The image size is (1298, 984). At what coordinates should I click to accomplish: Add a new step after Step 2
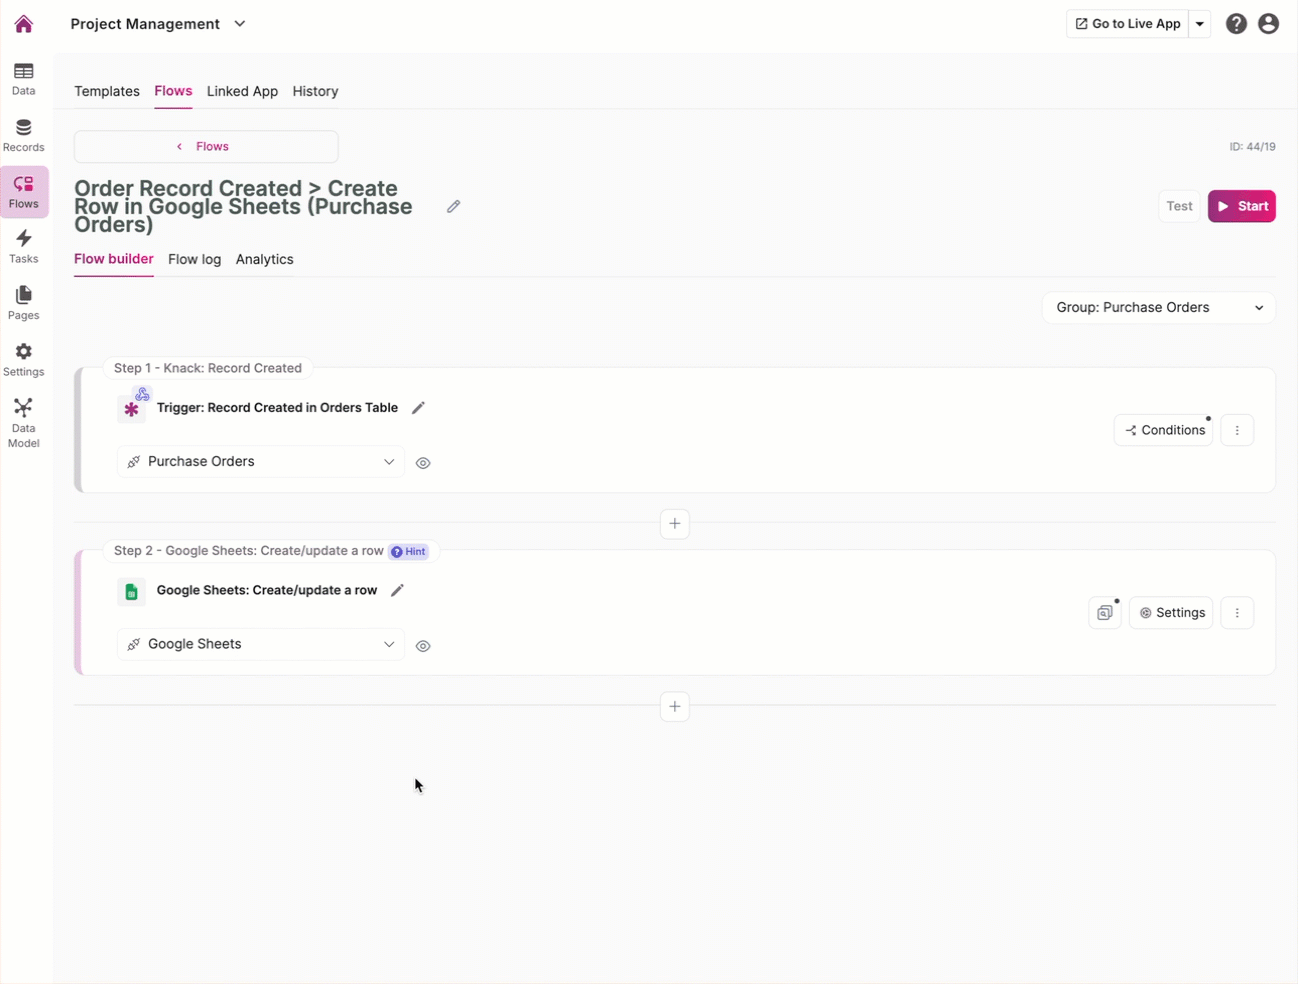coord(675,707)
